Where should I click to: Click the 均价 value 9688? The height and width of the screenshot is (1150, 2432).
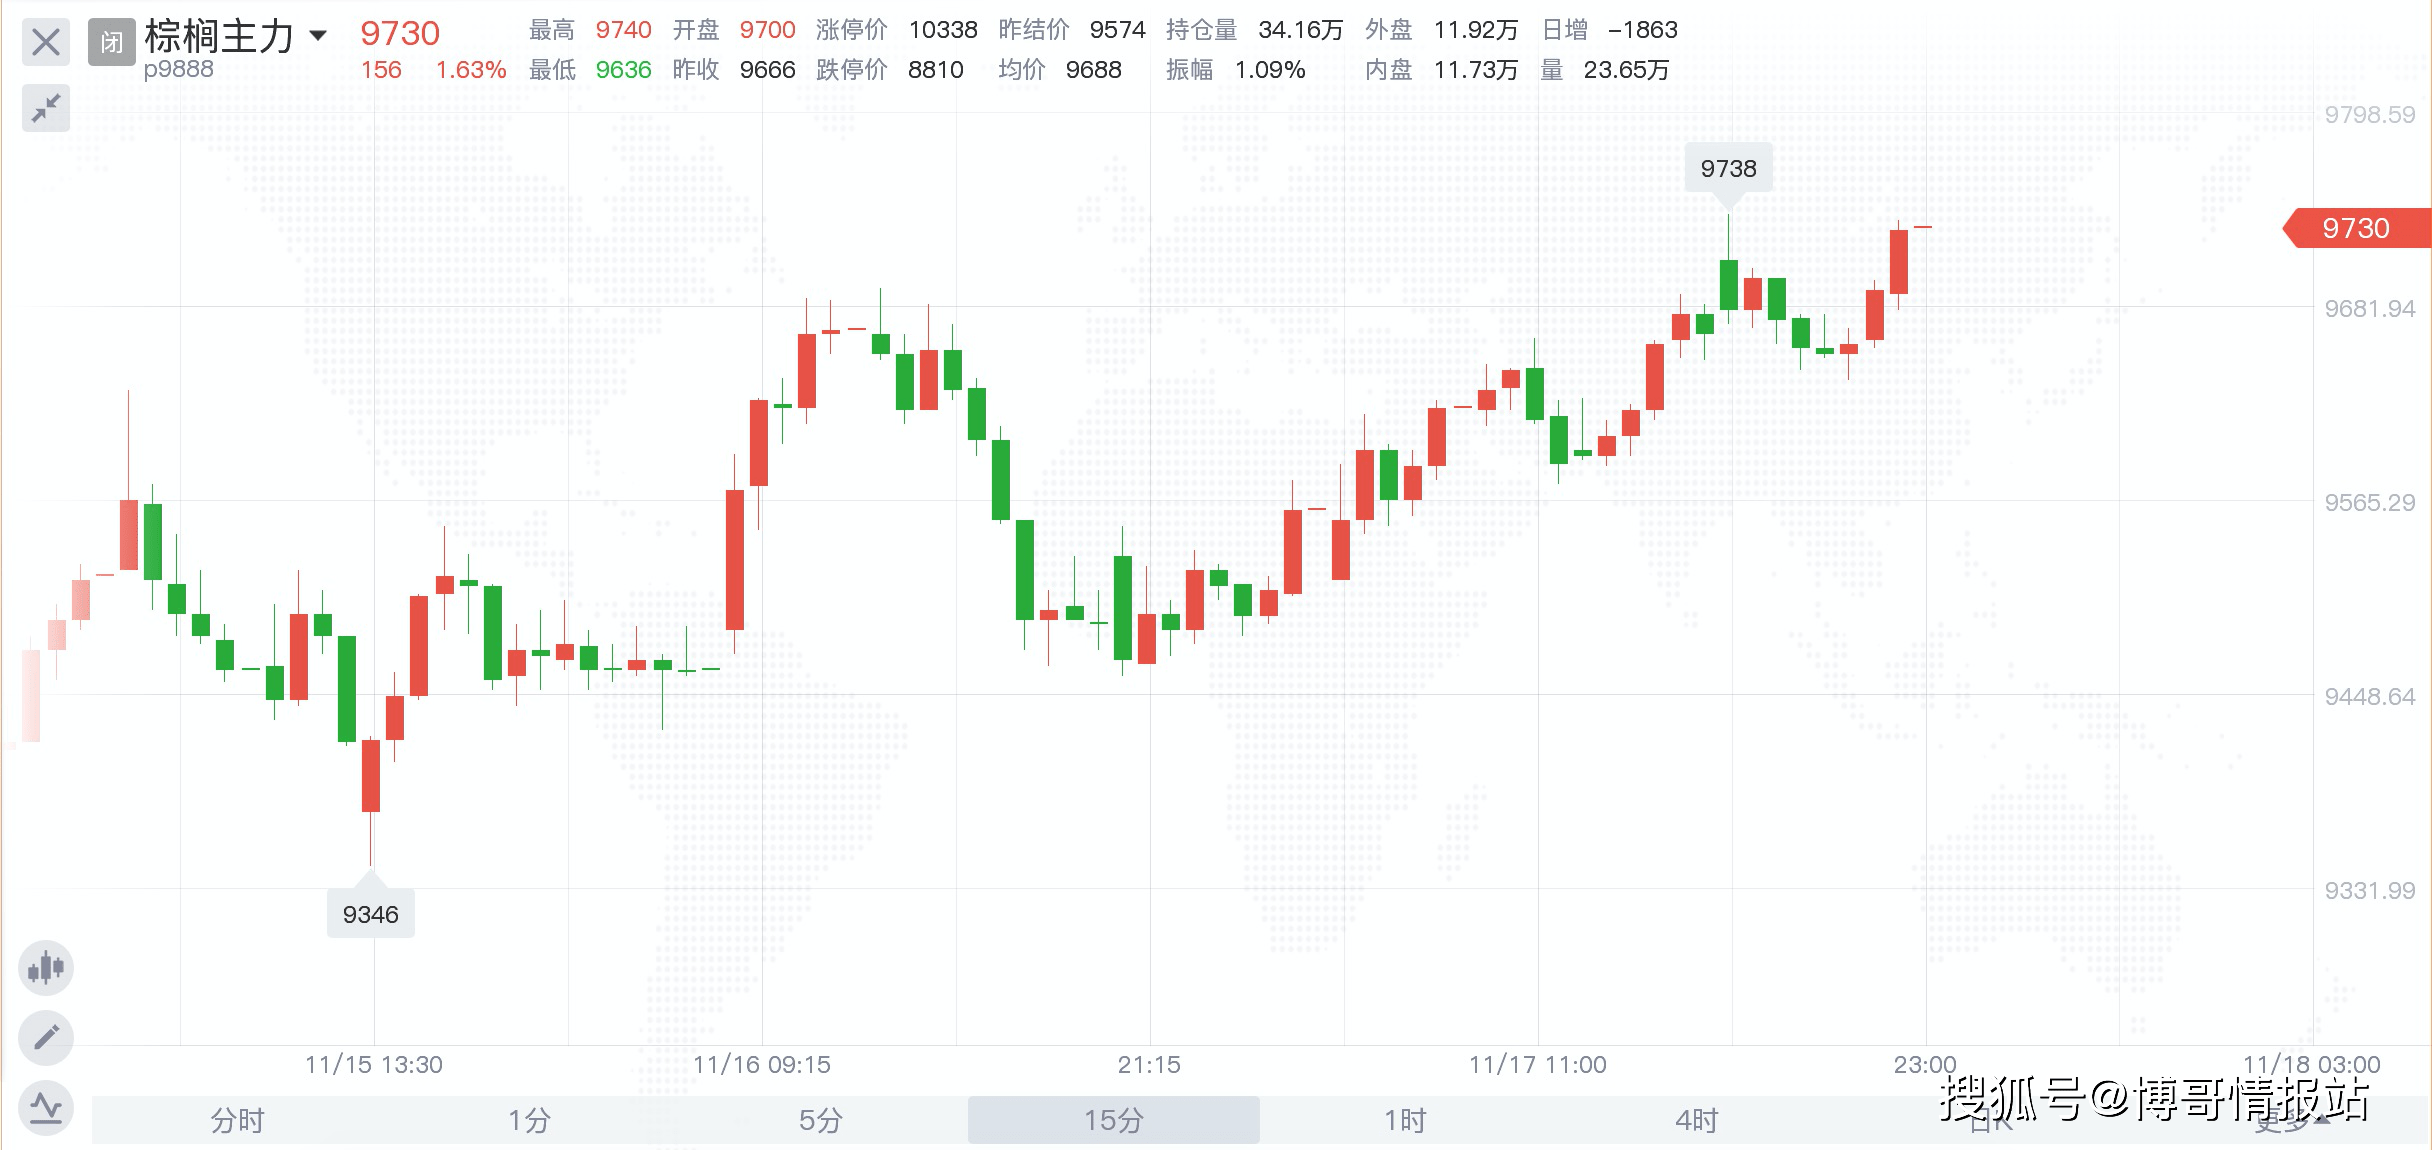(1094, 70)
